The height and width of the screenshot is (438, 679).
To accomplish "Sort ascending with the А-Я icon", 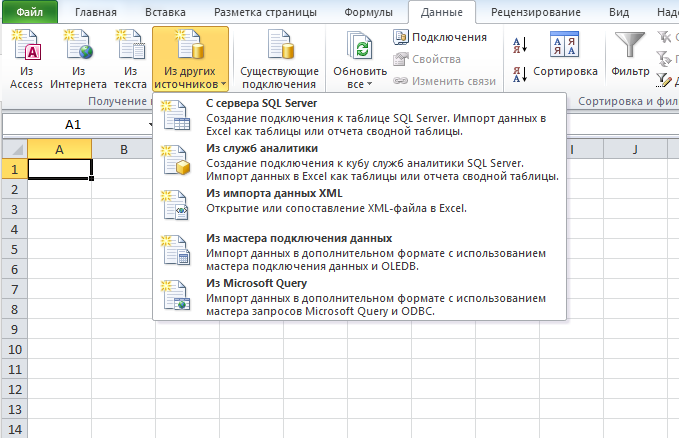I will [x=520, y=44].
